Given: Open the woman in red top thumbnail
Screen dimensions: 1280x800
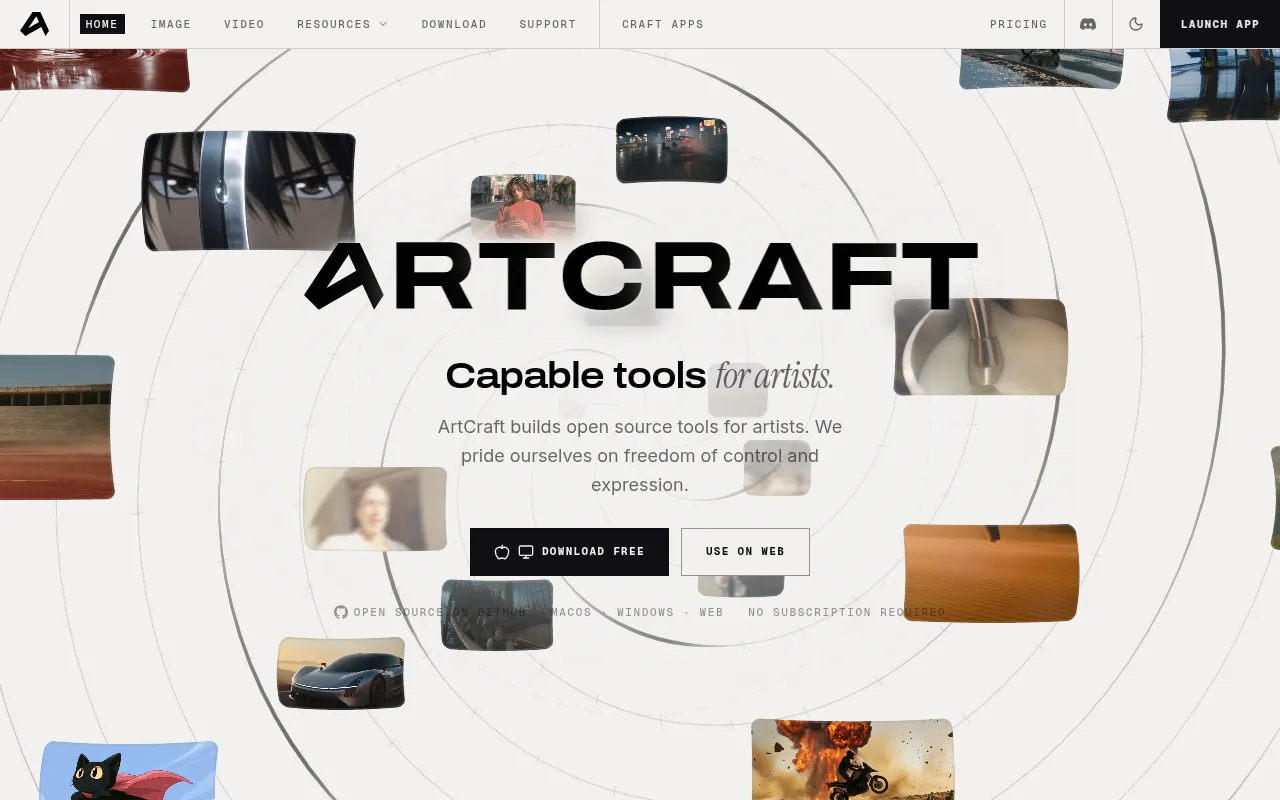Looking at the screenshot, I should tap(523, 207).
